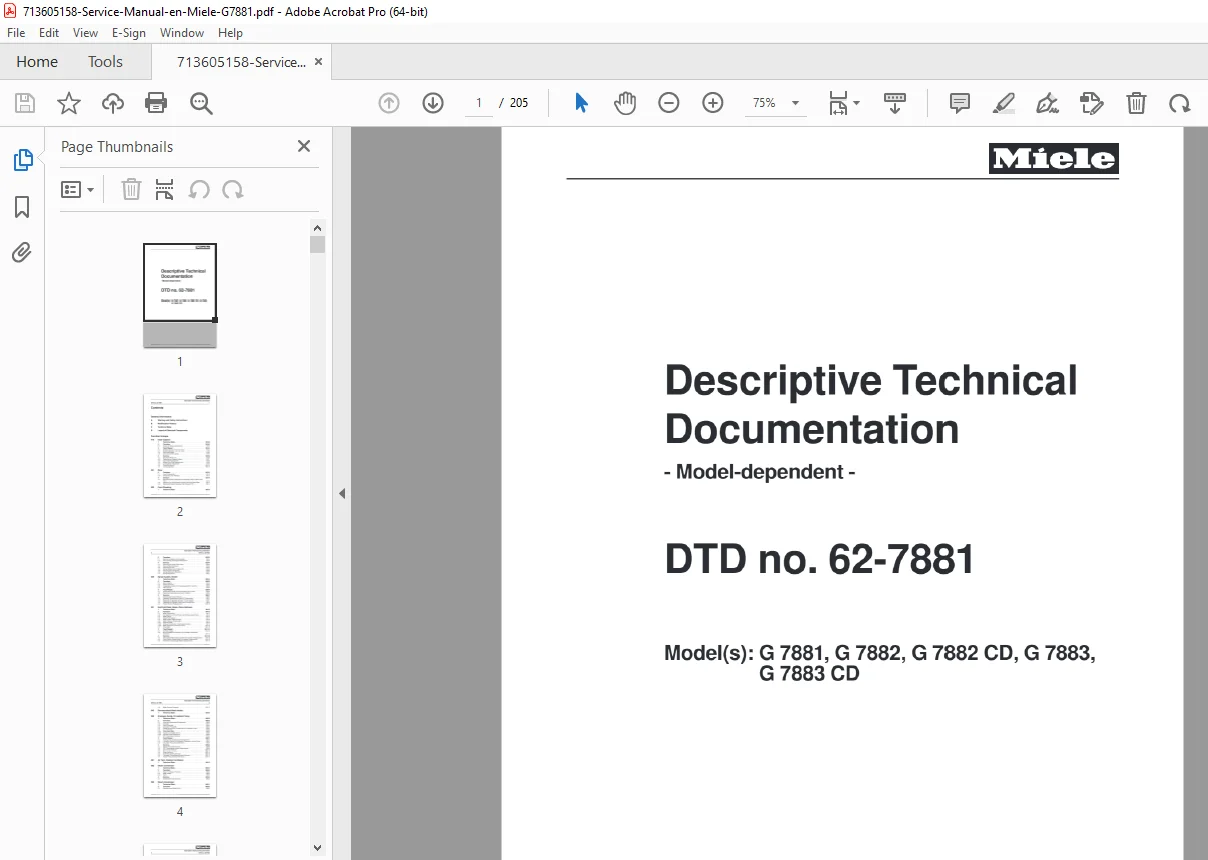Click the Miele logo on page
Screen dimensions: 1208x860
pos(1054,158)
